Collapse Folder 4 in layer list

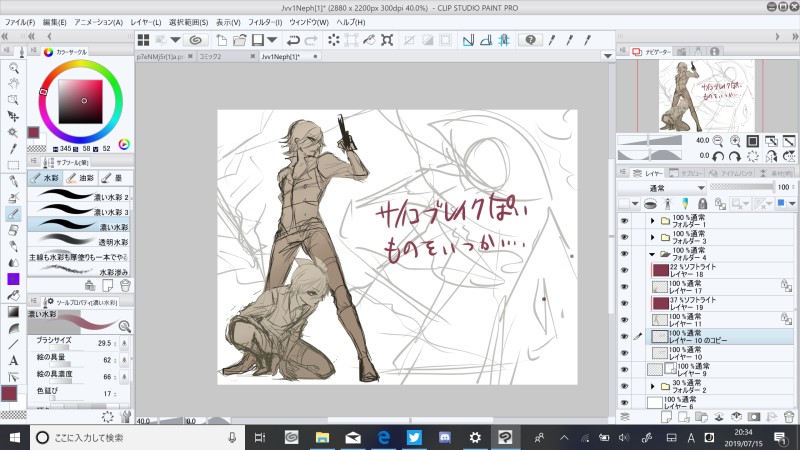click(x=653, y=254)
